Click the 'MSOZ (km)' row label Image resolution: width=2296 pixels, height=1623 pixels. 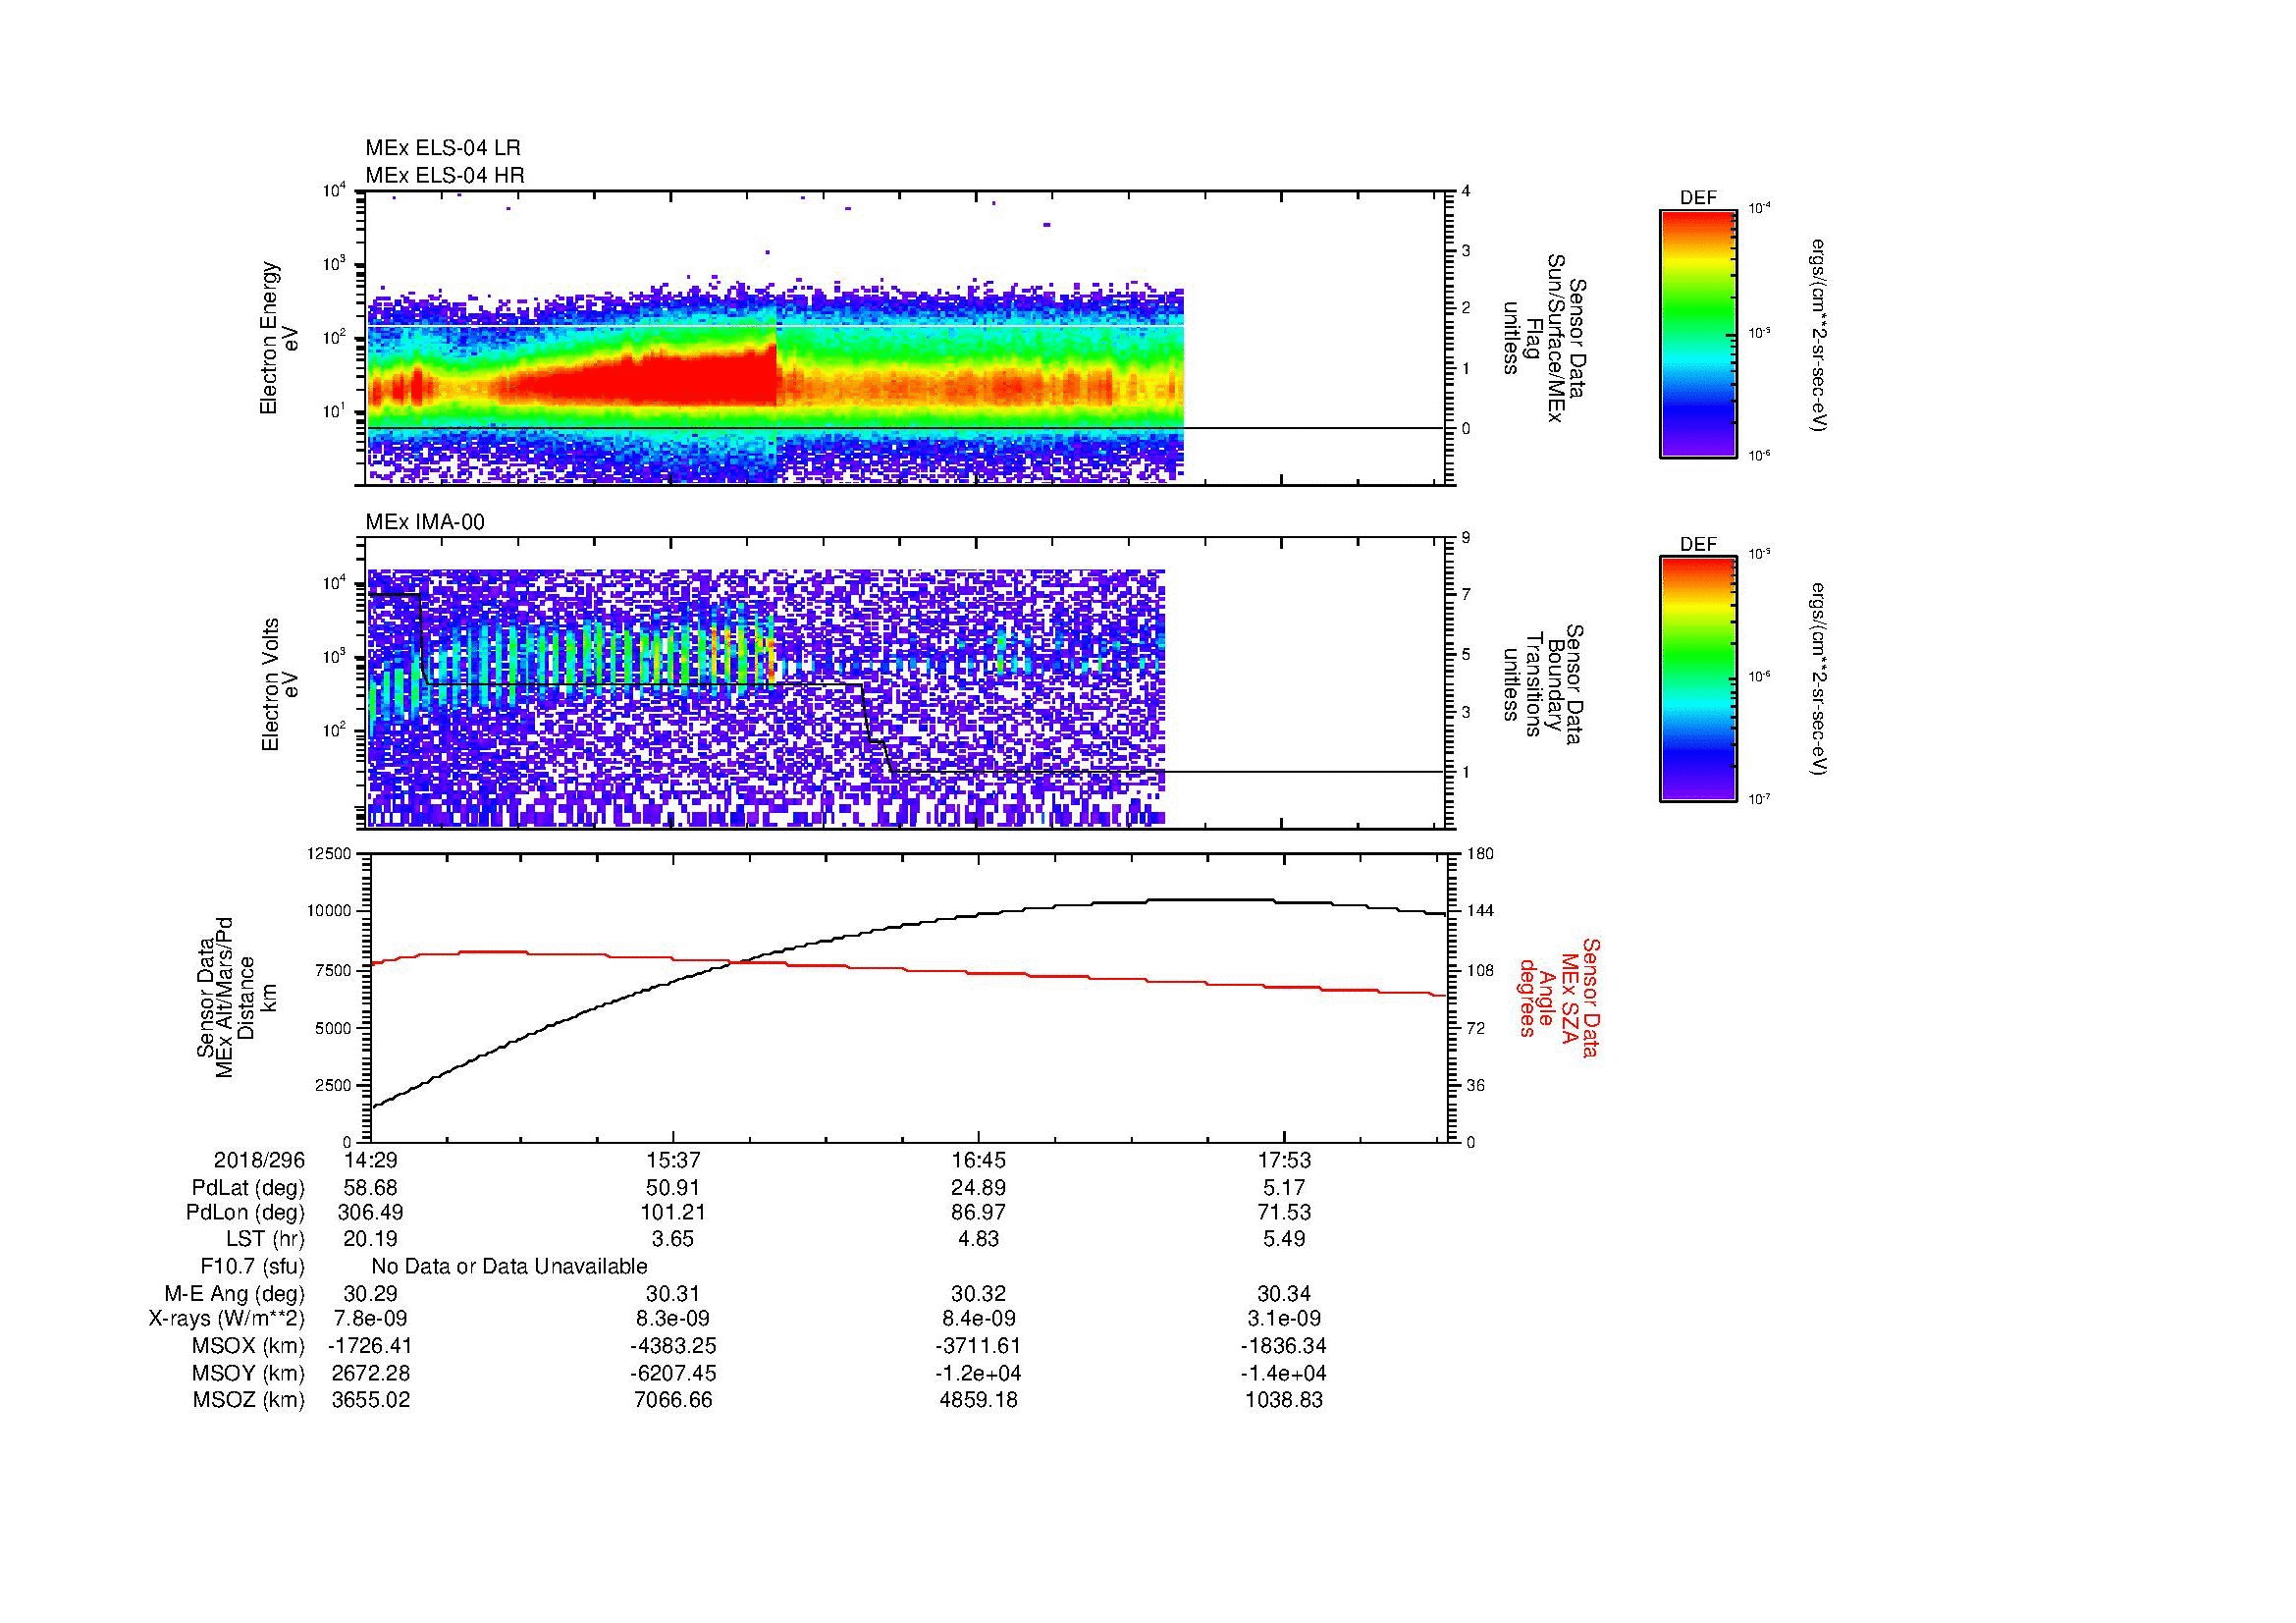pyautogui.click(x=248, y=1400)
